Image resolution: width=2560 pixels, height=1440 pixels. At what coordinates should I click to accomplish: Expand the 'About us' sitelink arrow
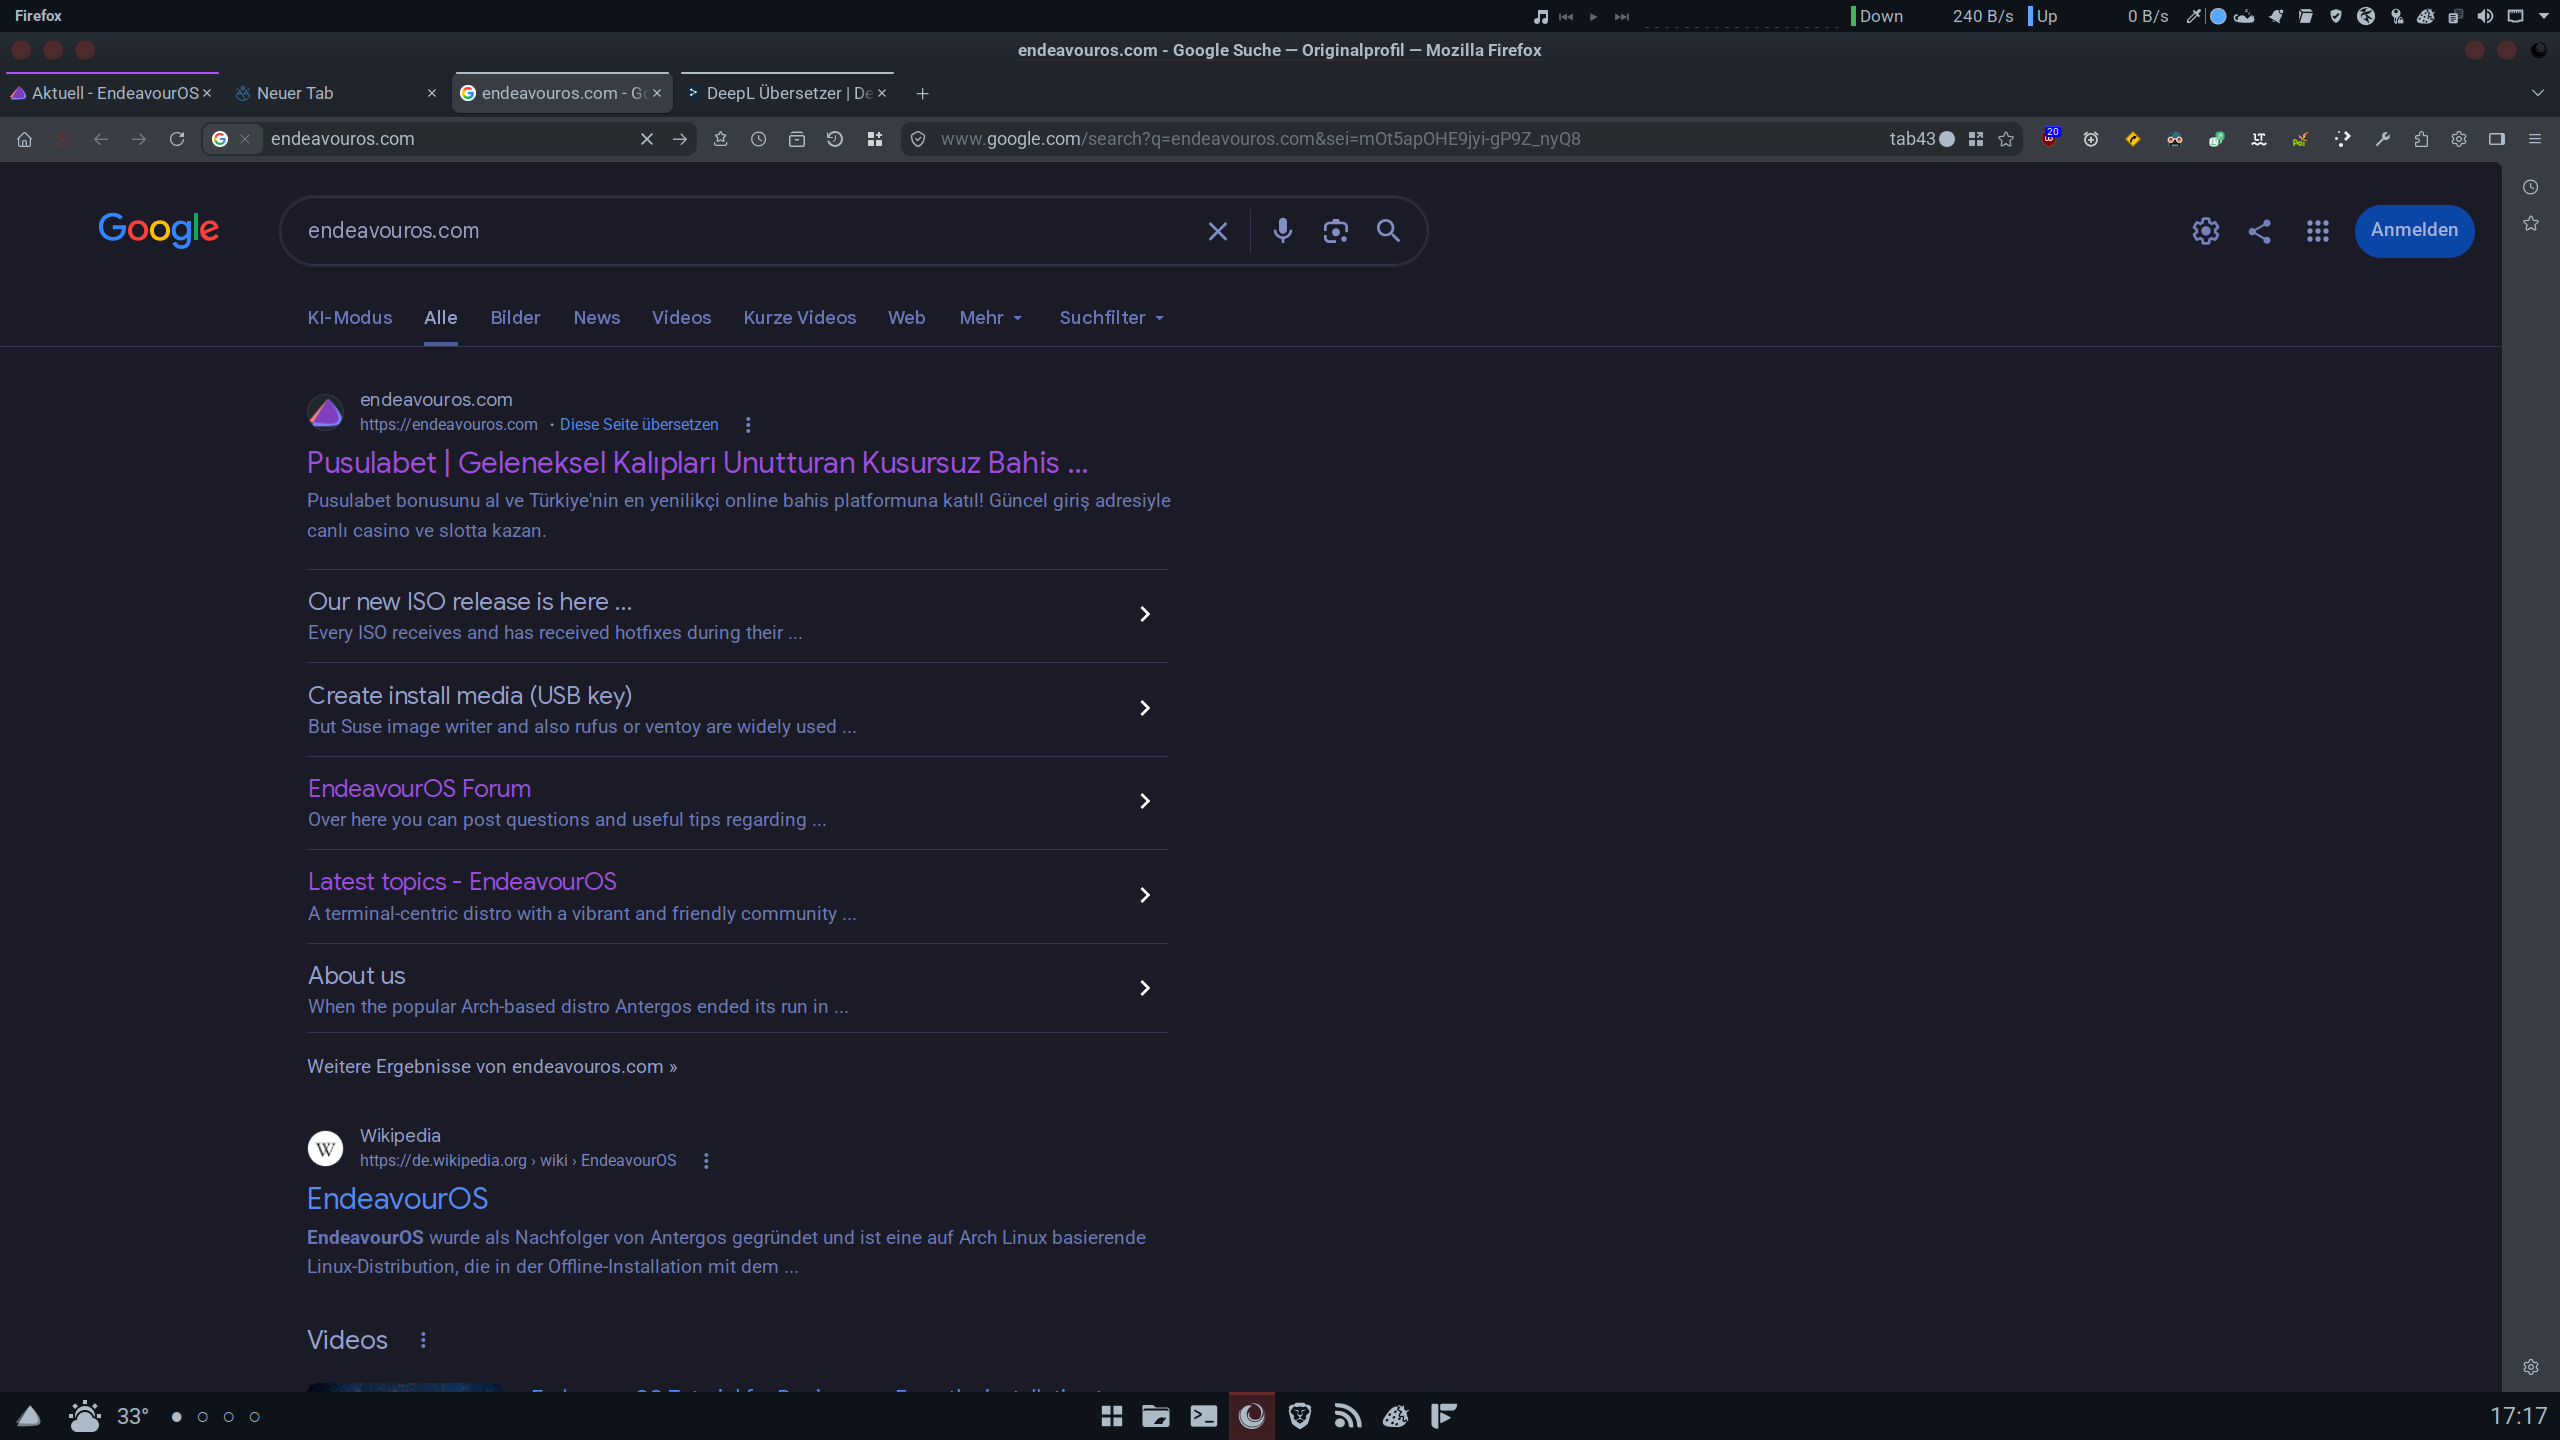(1145, 989)
